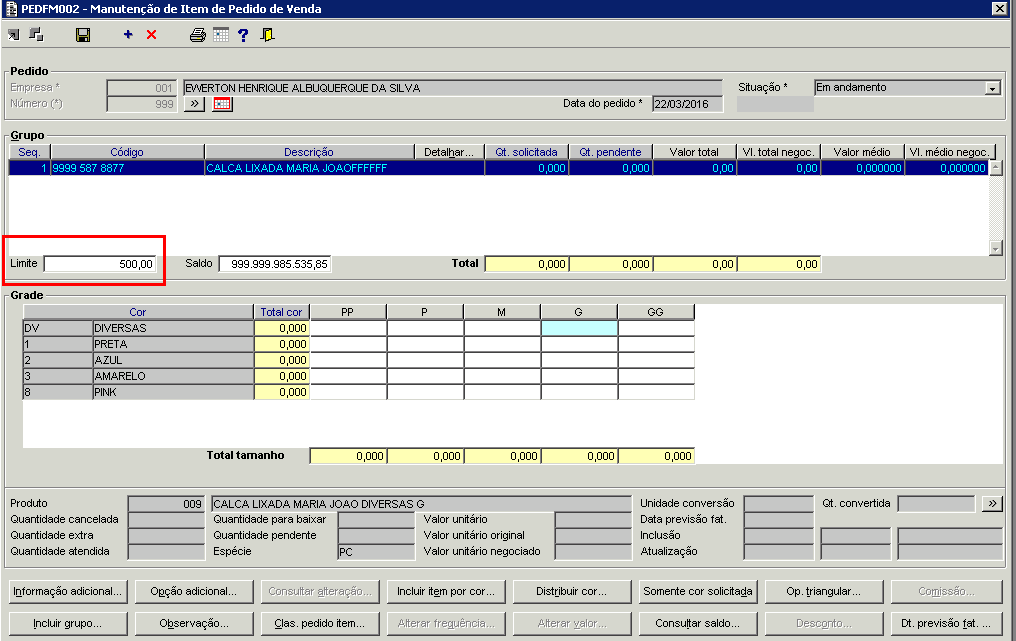Click the yellow exit door icon
The image size is (1016, 641).
click(x=267, y=35)
